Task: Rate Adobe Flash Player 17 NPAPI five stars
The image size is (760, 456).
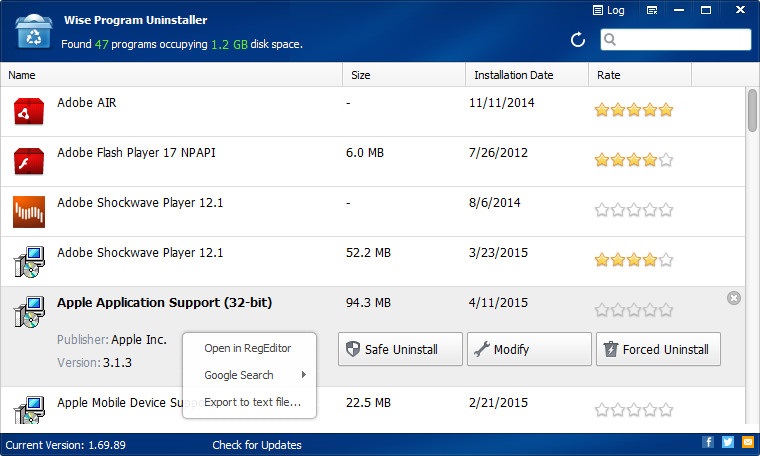Action: point(666,160)
